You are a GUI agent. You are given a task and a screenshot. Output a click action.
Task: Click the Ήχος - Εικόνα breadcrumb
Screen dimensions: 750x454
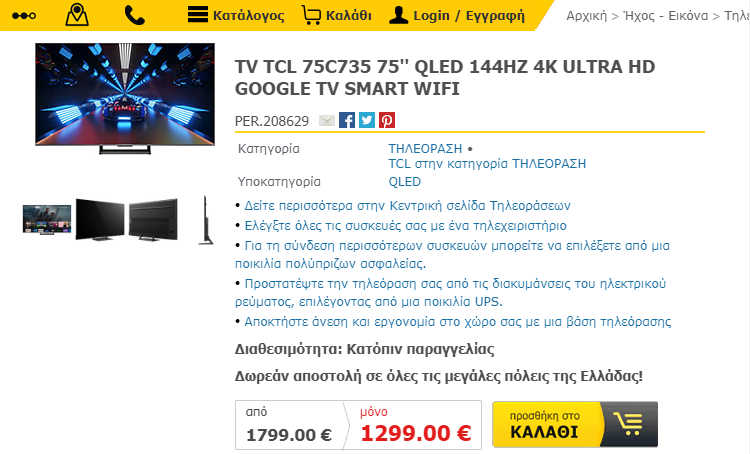coord(666,16)
